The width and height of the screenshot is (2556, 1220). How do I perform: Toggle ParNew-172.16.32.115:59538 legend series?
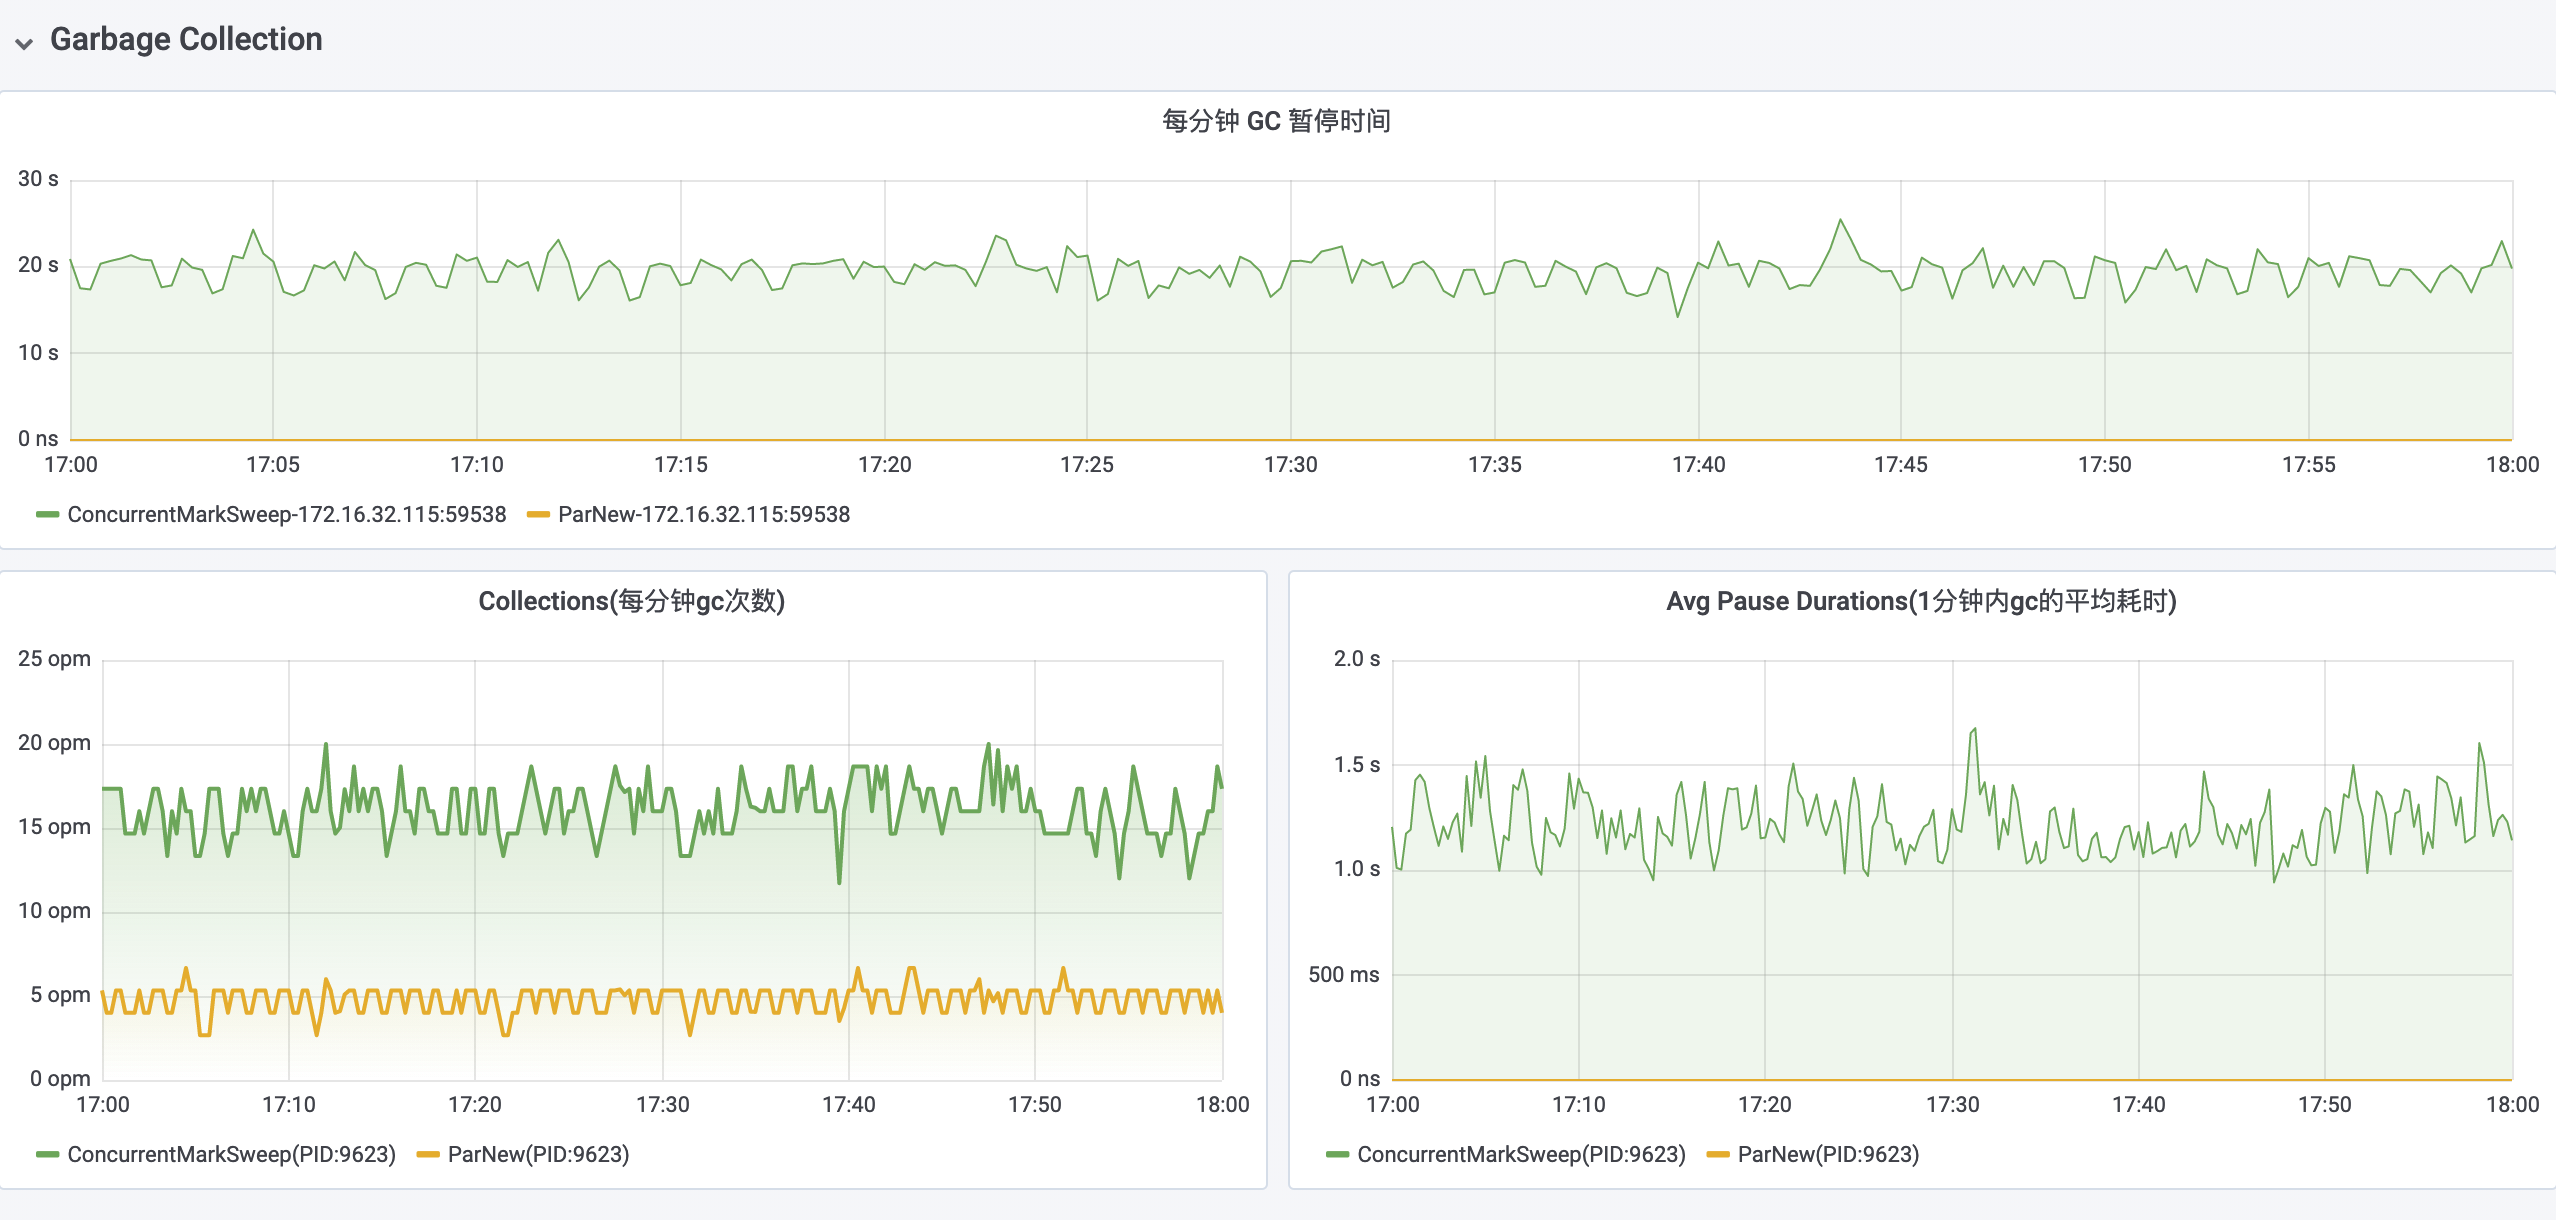[x=703, y=514]
